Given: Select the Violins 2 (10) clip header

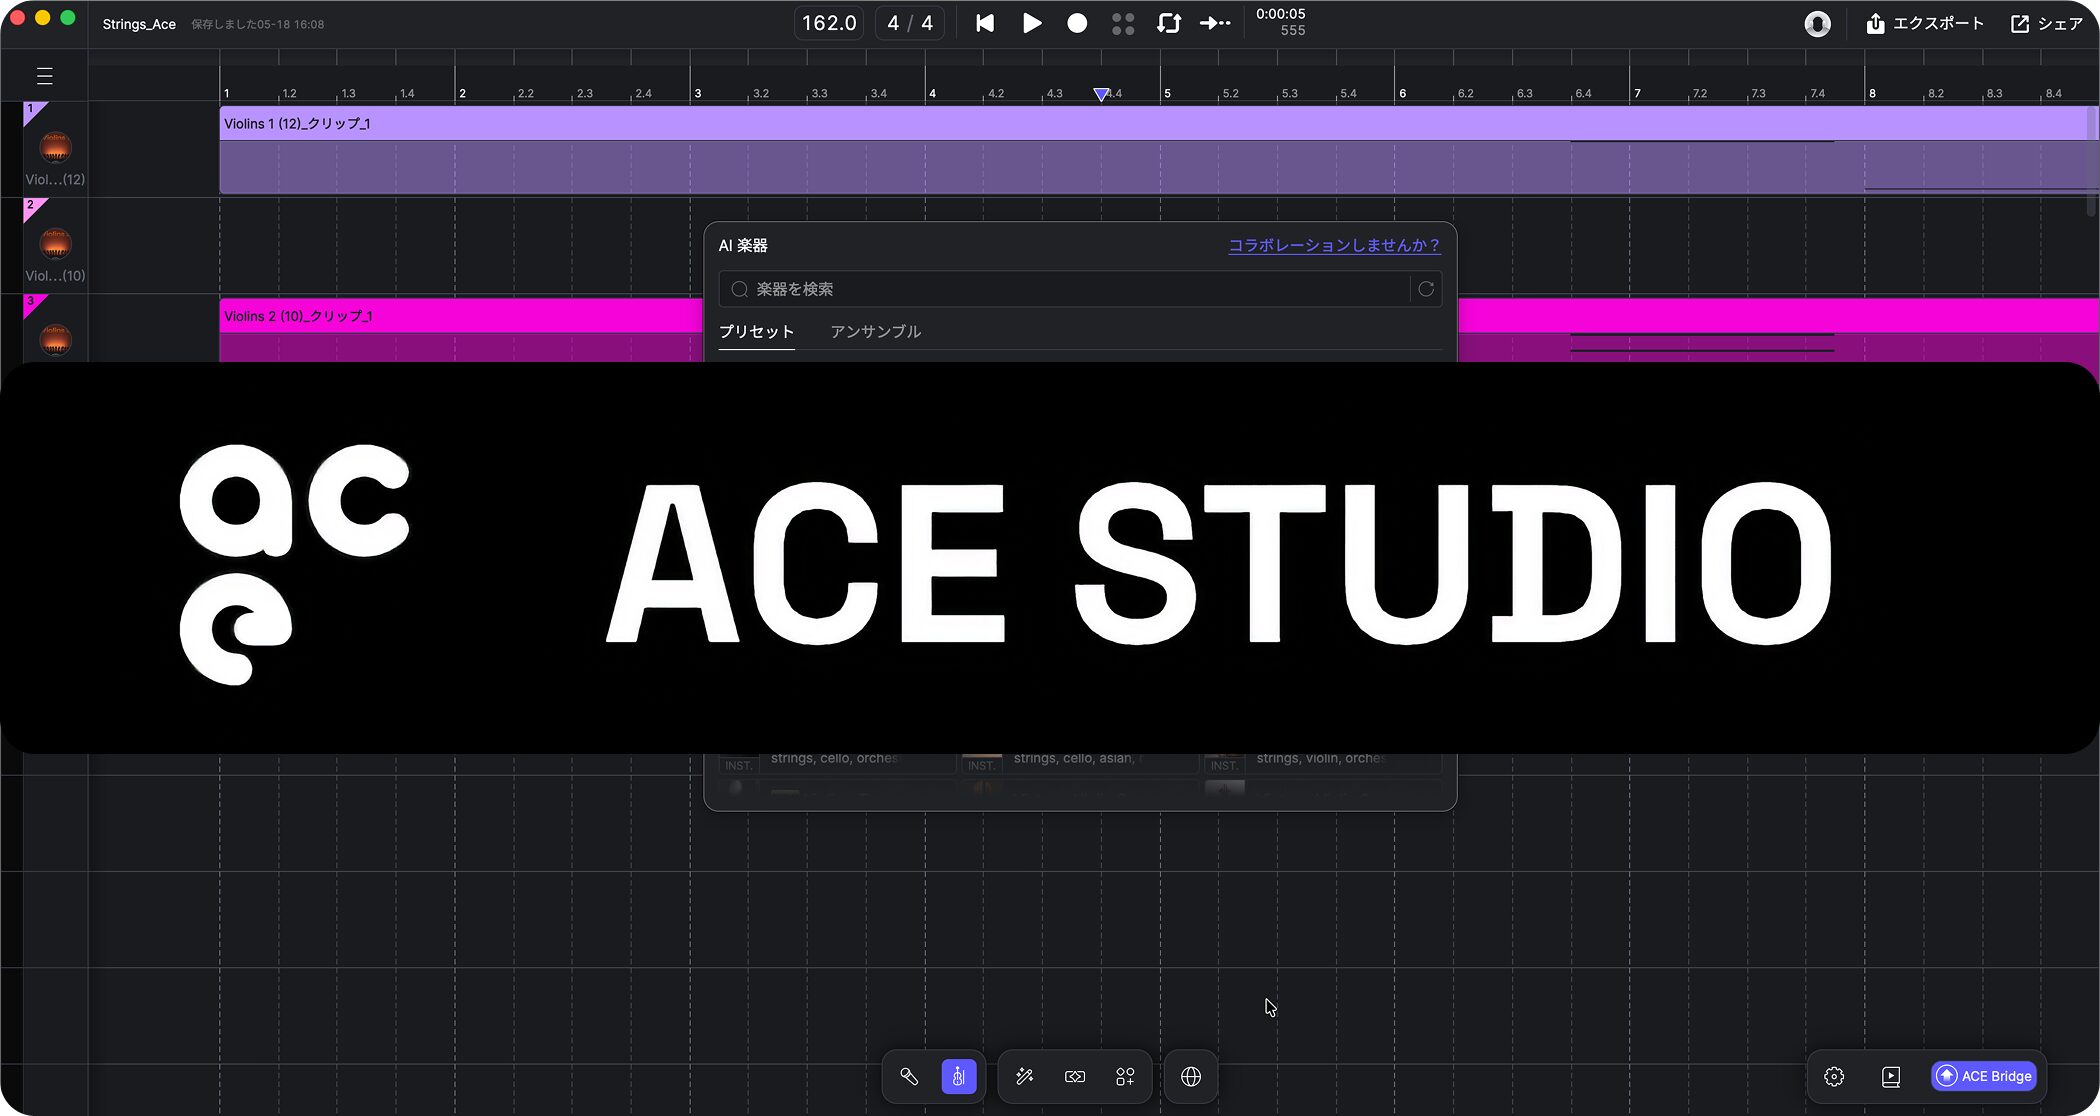Looking at the screenshot, I should point(461,316).
